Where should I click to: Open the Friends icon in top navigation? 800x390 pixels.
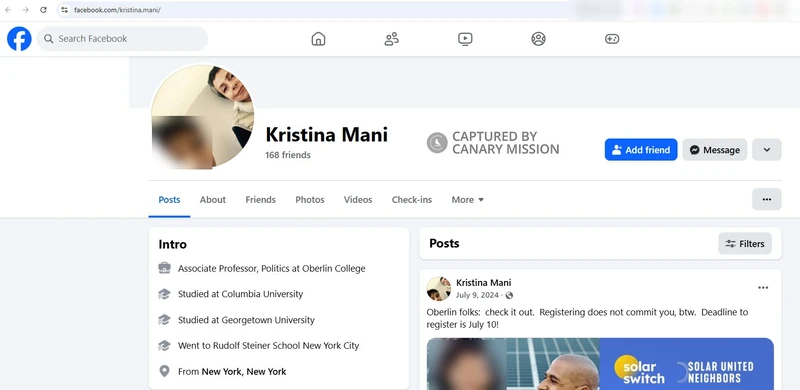pos(392,39)
